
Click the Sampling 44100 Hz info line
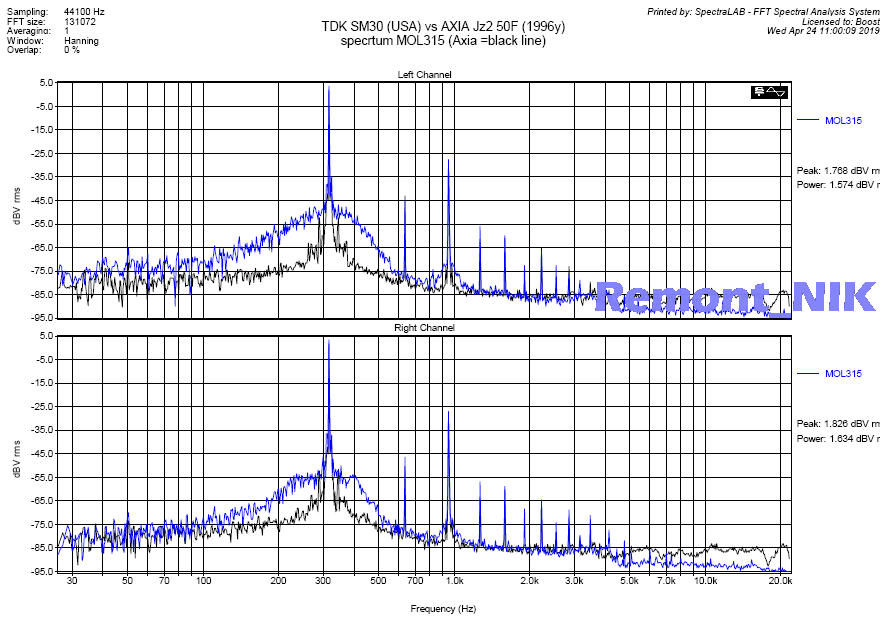(x=53, y=11)
